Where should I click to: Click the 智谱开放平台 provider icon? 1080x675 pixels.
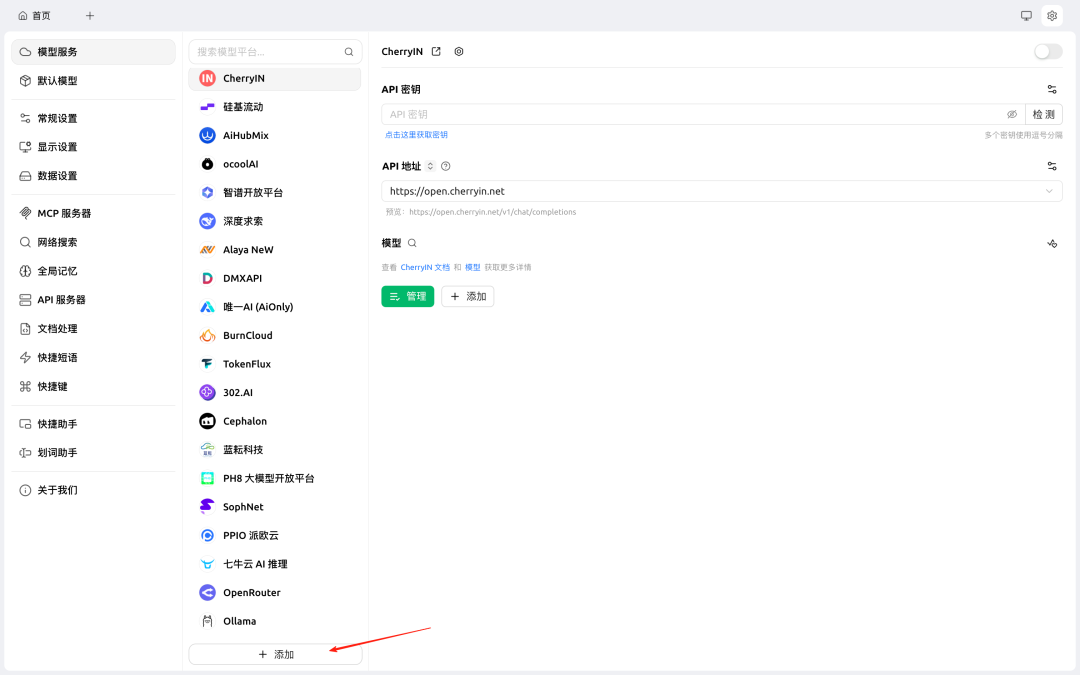click(x=207, y=193)
